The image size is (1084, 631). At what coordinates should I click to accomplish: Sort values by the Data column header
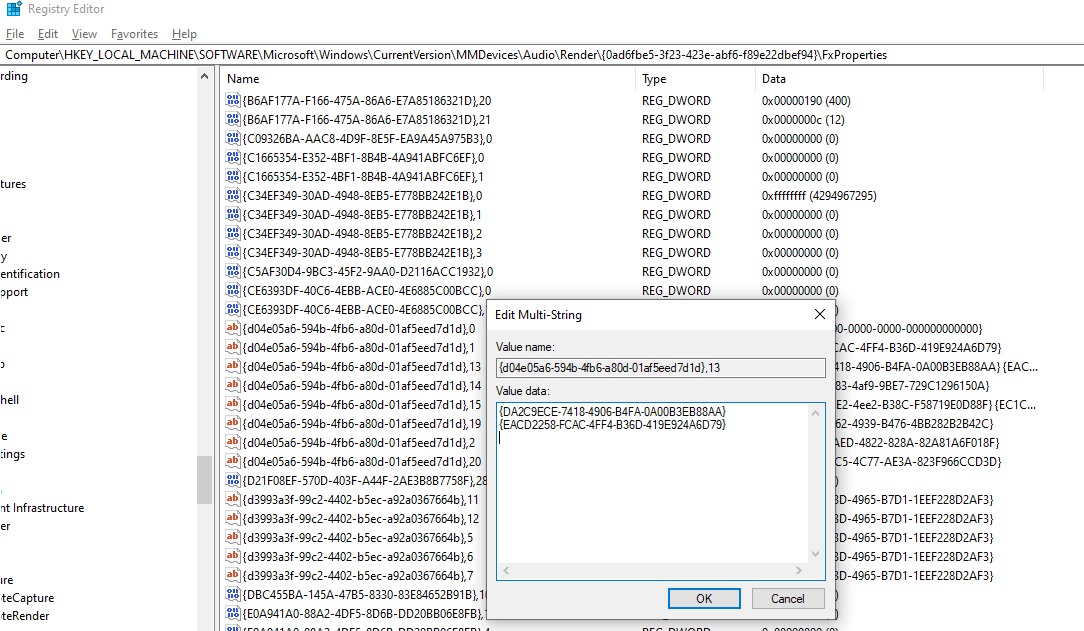(899, 79)
